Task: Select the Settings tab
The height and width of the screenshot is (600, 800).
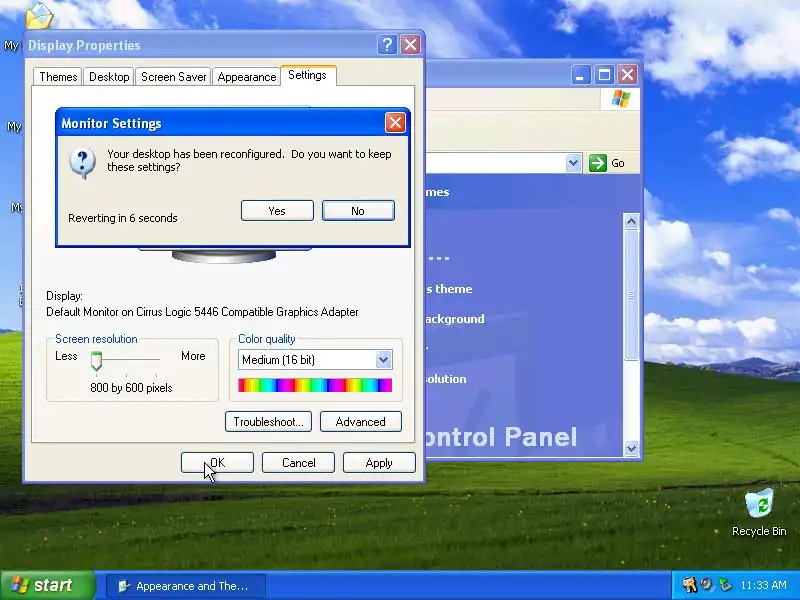Action: click(308, 76)
